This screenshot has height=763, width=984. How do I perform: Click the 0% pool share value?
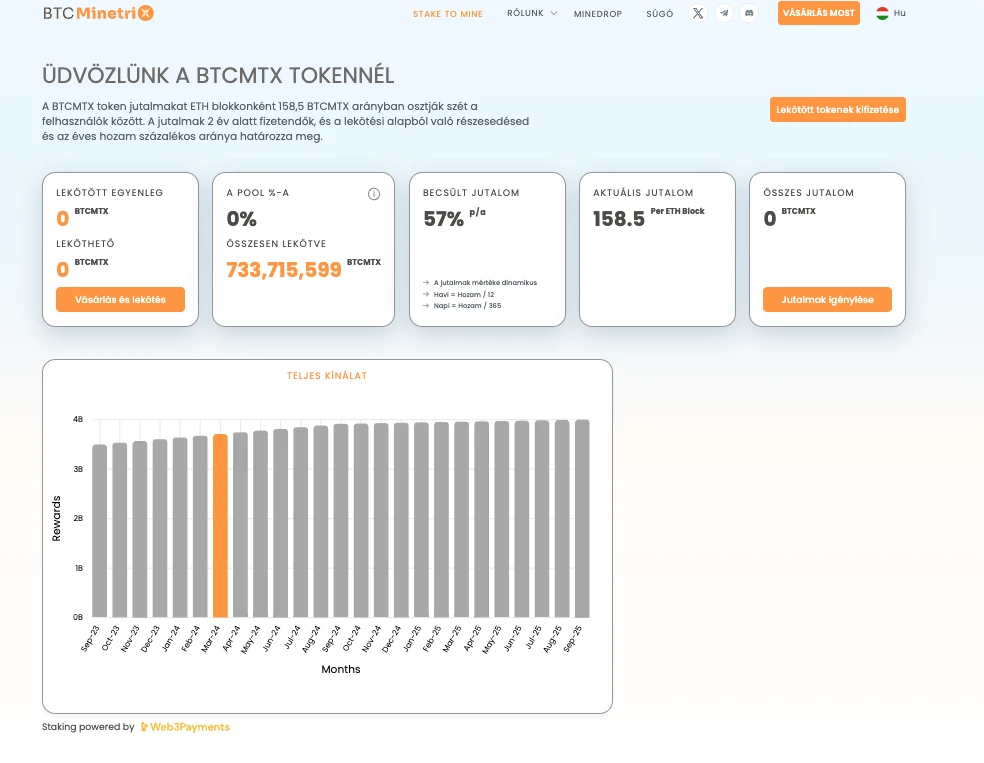click(x=242, y=219)
